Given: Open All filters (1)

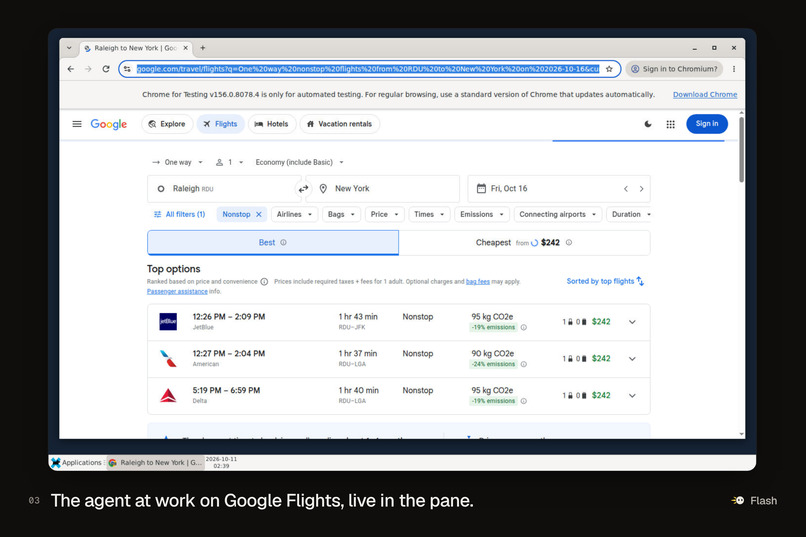Looking at the screenshot, I should coord(179,214).
